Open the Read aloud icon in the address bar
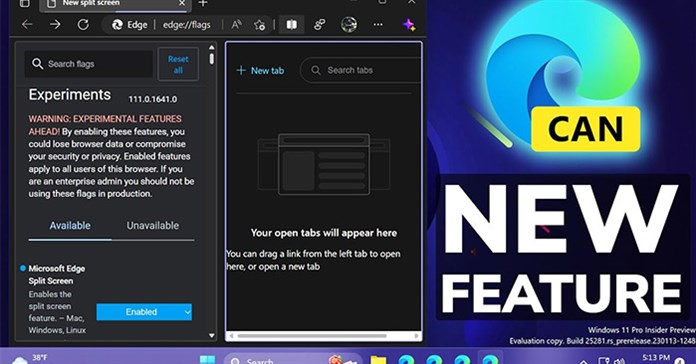Viewport: 696px width, 364px height. click(x=236, y=24)
